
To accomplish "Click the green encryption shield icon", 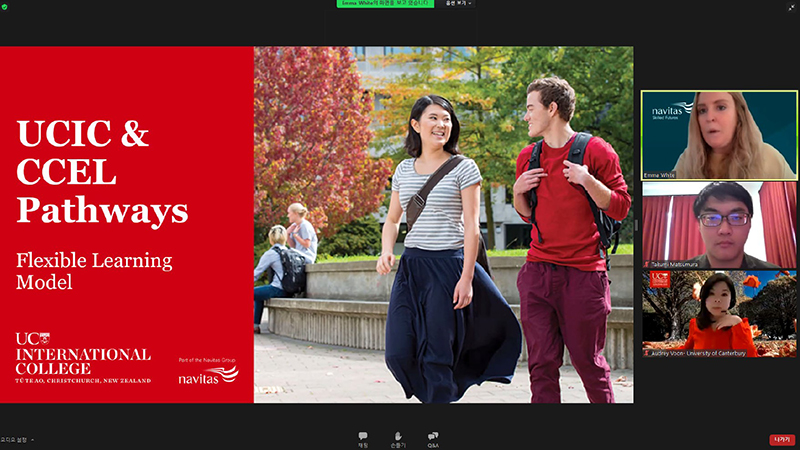I will pyautogui.click(x=5, y=7).
